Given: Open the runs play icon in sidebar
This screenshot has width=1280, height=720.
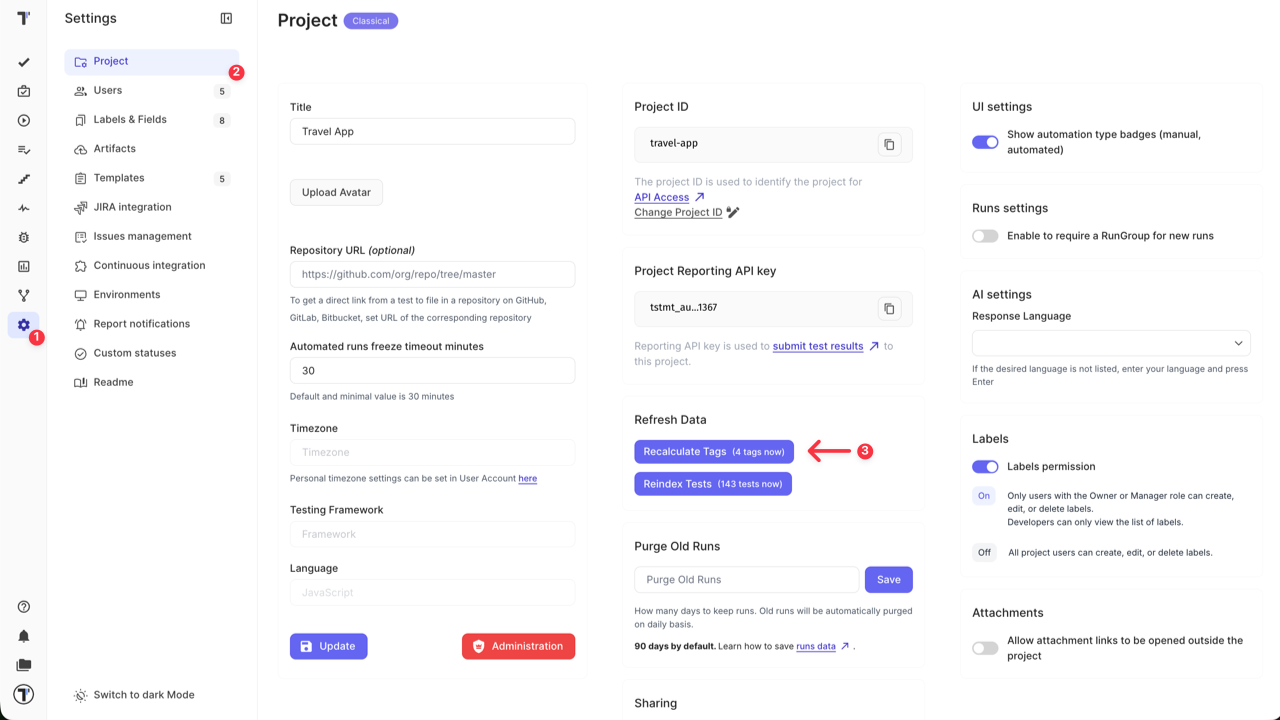Looking at the screenshot, I should tap(24, 120).
